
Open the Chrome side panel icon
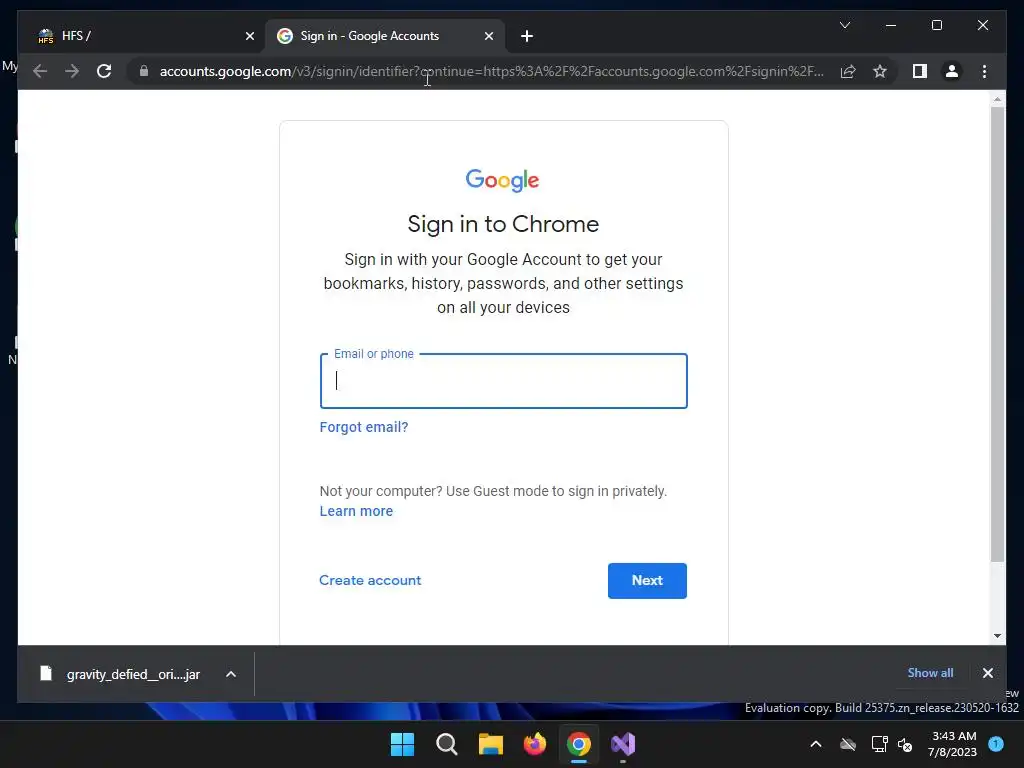point(920,71)
